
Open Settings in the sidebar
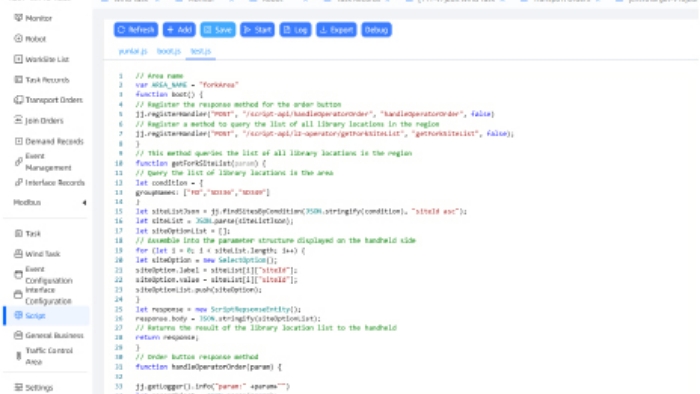pos(39,388)
